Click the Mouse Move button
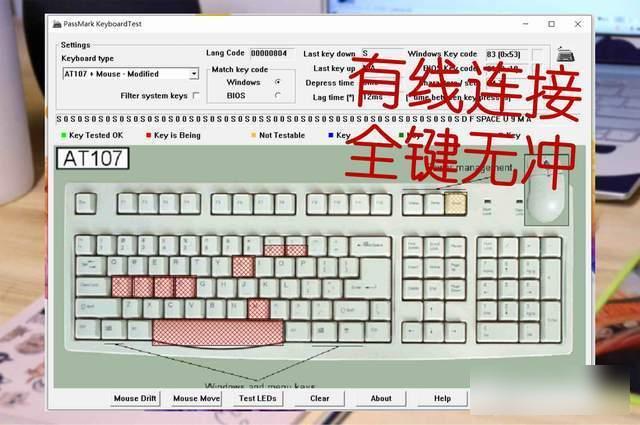The image size is (640, 425). (197, 398)
